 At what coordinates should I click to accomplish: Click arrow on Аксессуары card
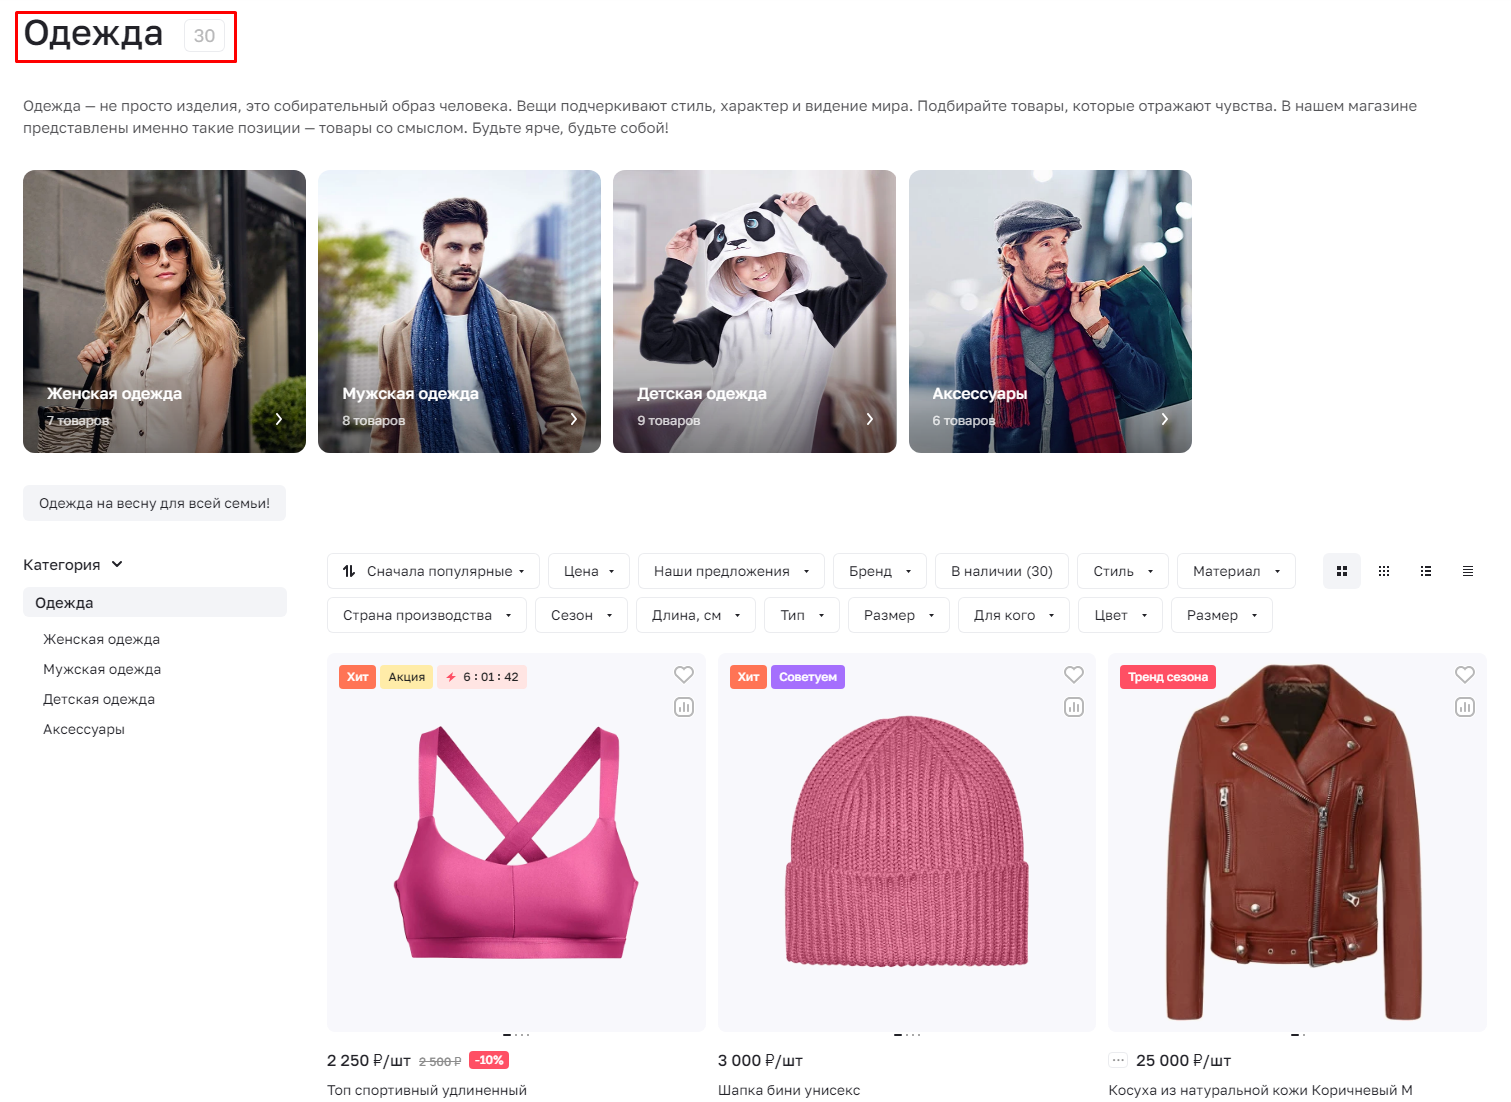pos(1165,419)
